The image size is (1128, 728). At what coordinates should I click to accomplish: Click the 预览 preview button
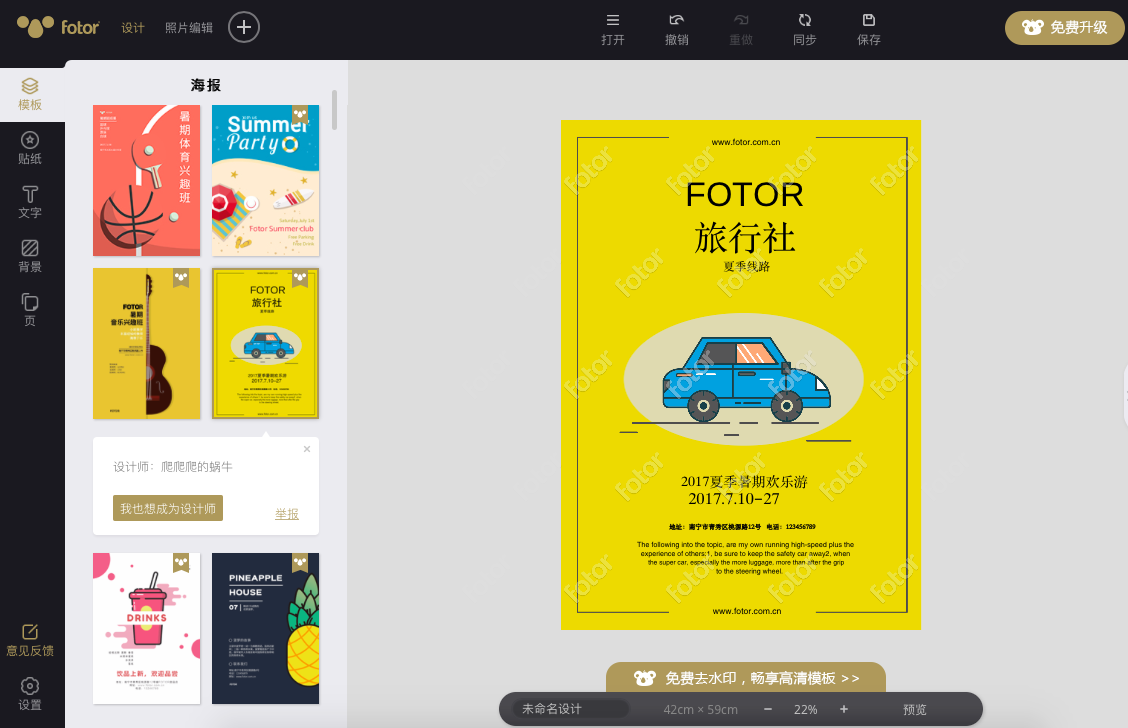[915, 709]
